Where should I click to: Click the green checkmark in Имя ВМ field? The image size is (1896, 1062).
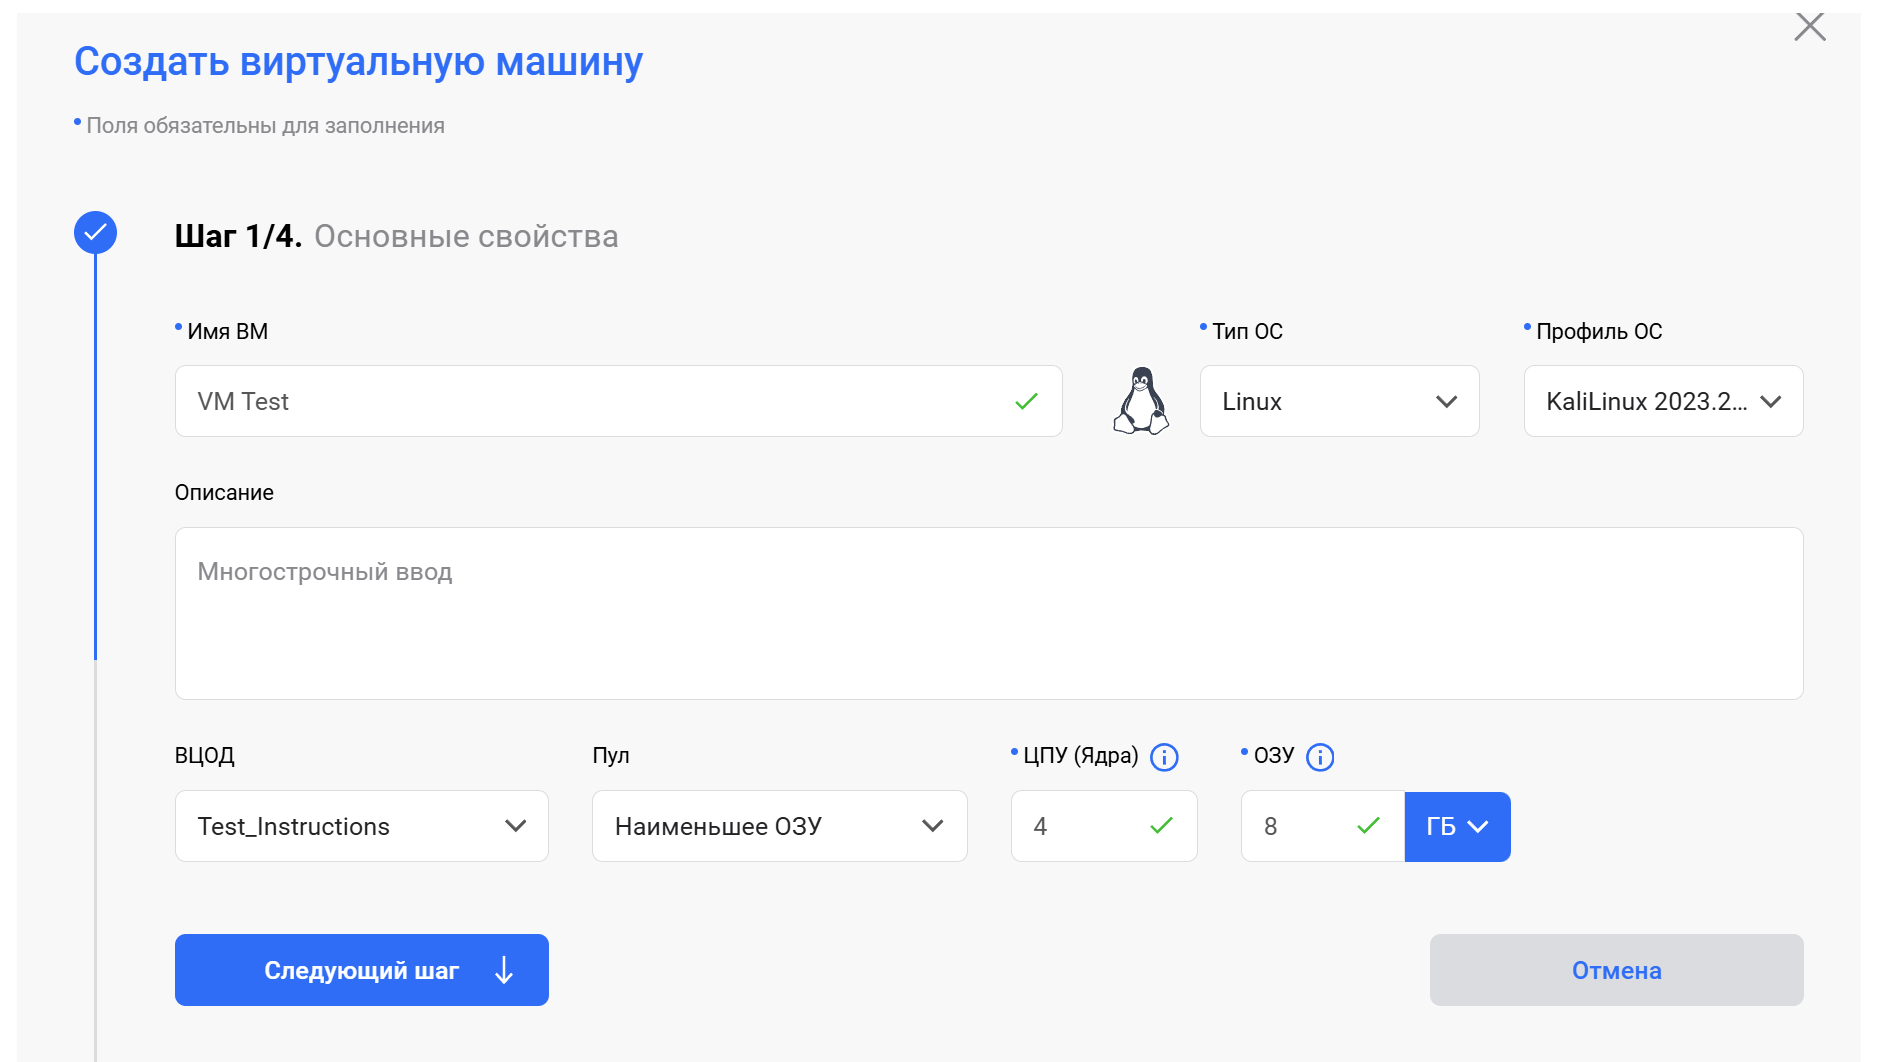tap(1026, 401)
